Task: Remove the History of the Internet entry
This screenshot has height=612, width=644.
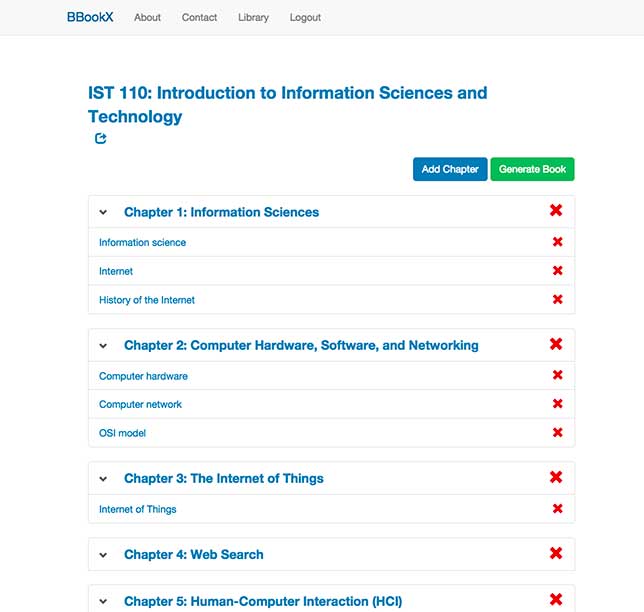Action: 557,299
